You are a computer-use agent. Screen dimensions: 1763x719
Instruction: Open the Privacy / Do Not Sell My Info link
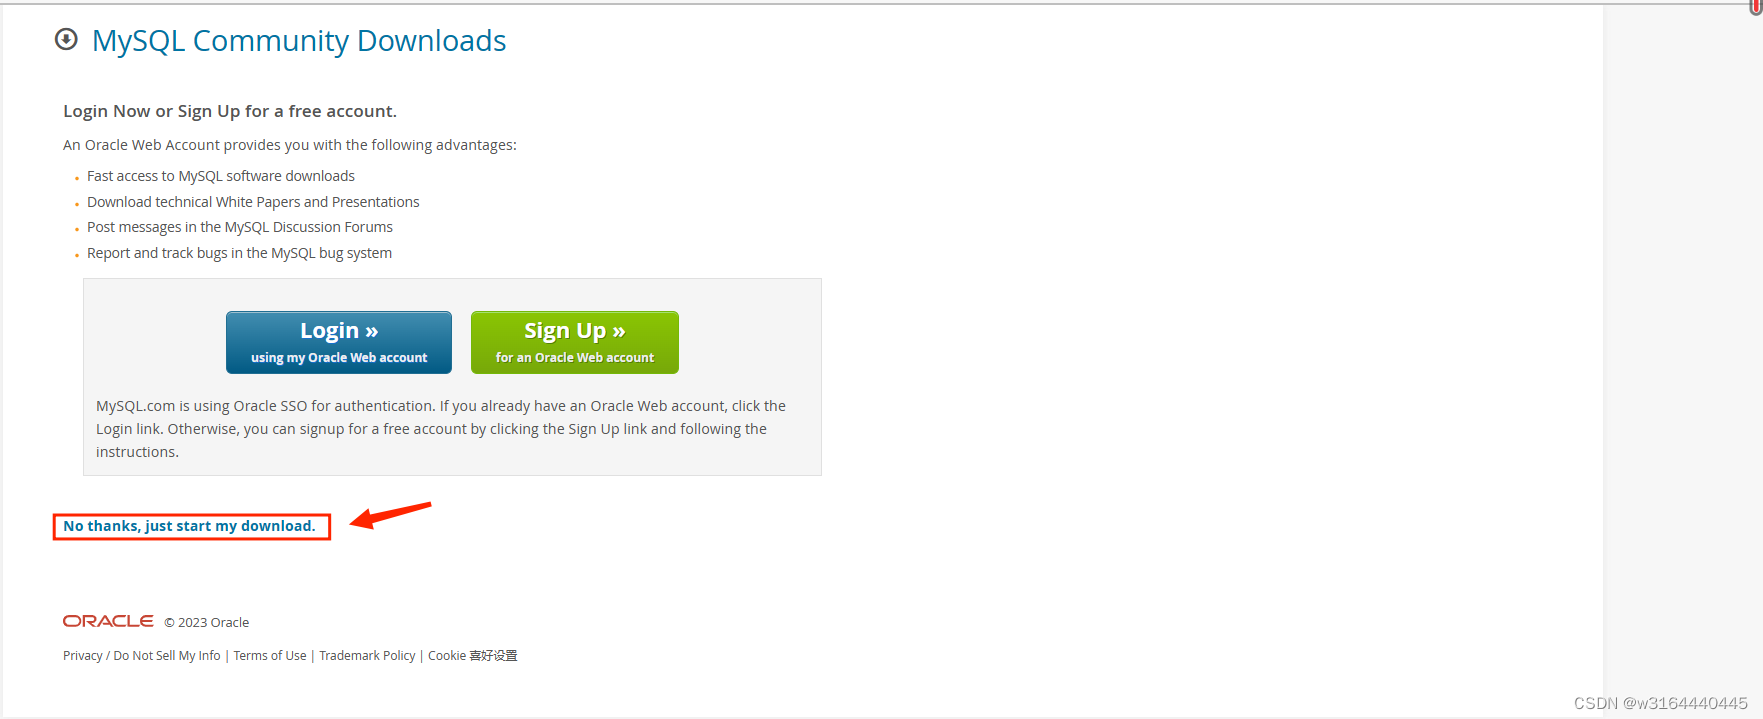coord(142,656)
